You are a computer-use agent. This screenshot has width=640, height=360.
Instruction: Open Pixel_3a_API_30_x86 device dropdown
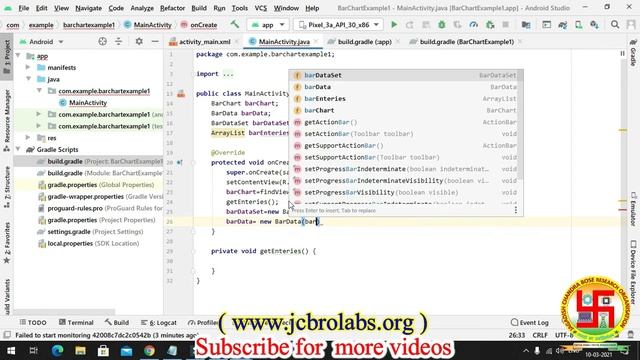click(x=339, y=25)
